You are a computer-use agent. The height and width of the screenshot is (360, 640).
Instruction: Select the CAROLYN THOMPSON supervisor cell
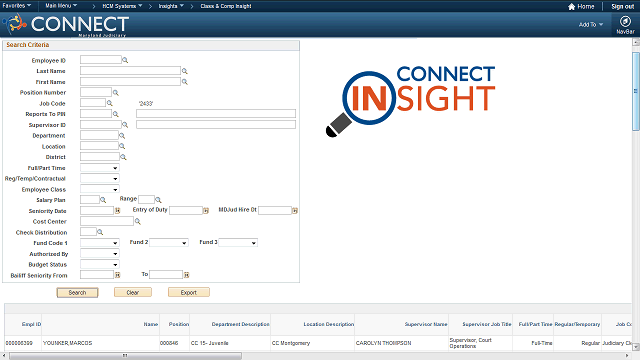[x=383, y=343]
